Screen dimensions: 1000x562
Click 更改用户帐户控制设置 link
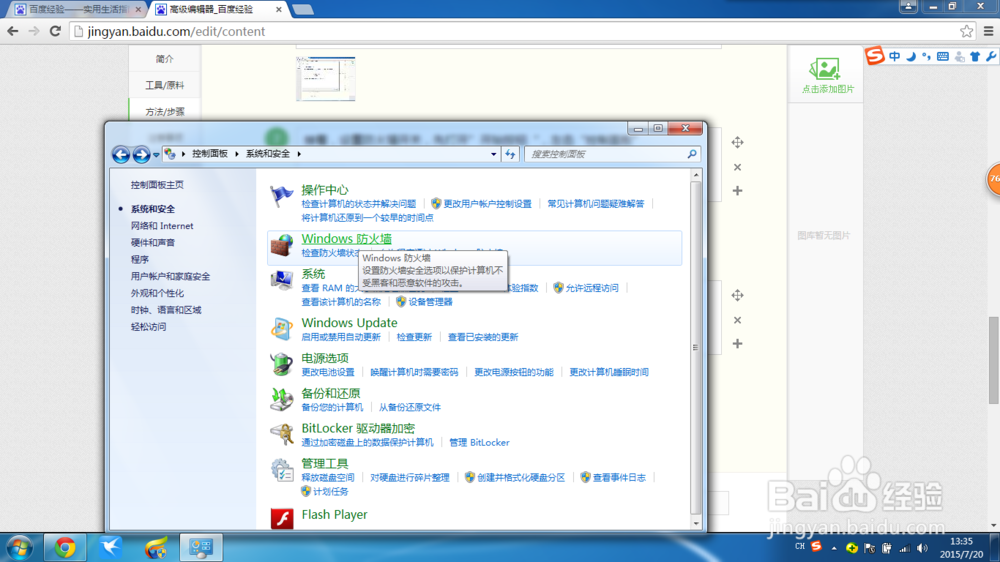(487, 203)
